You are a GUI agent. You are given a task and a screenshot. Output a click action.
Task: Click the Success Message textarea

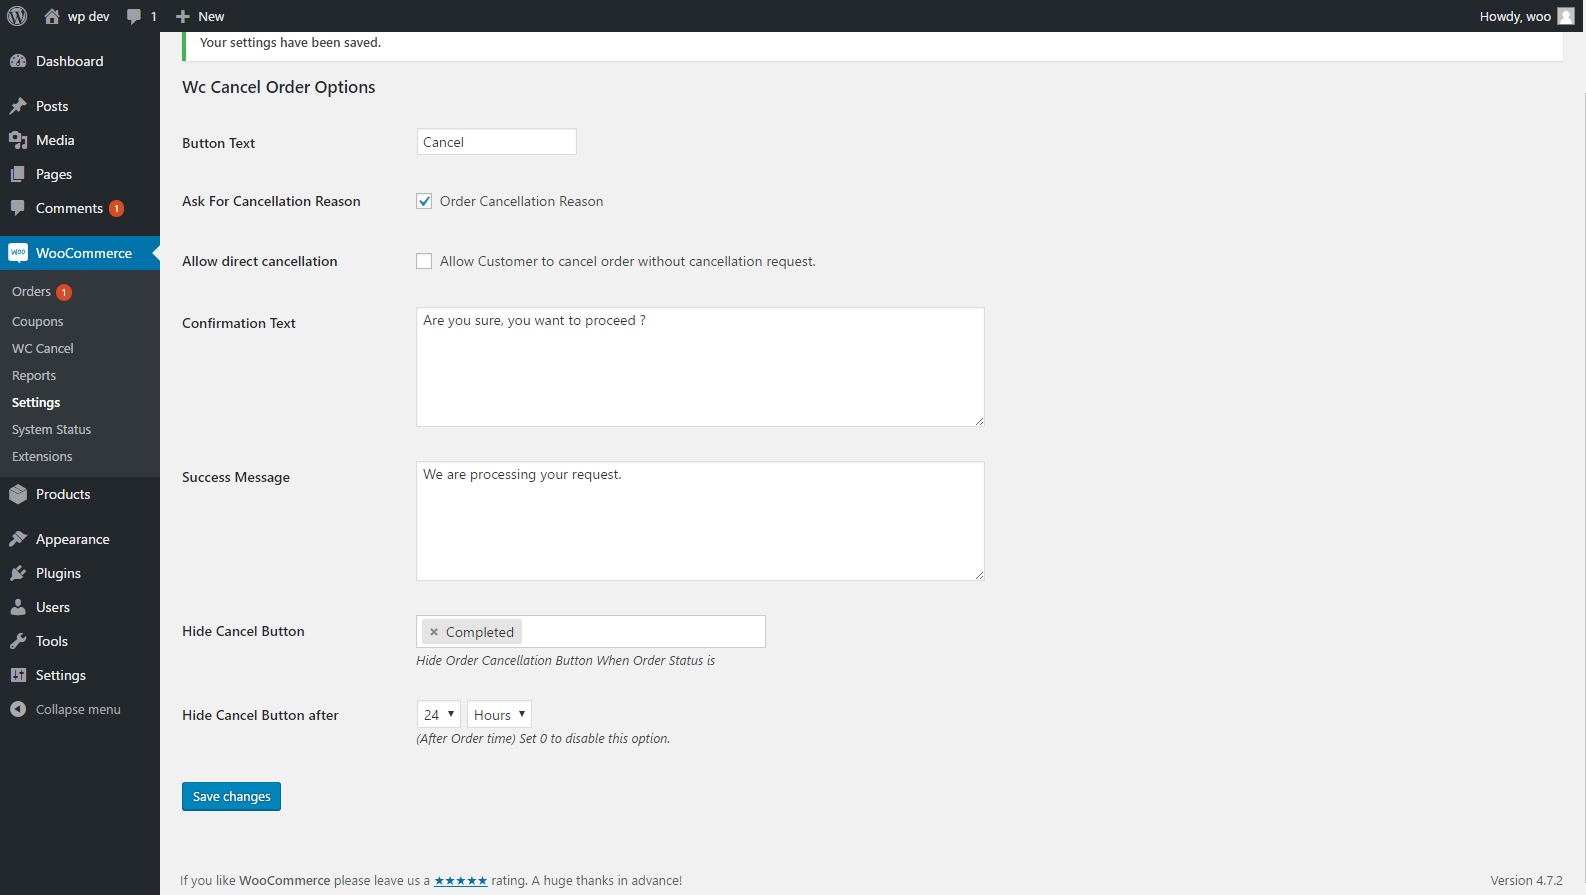tap(700, 521)
